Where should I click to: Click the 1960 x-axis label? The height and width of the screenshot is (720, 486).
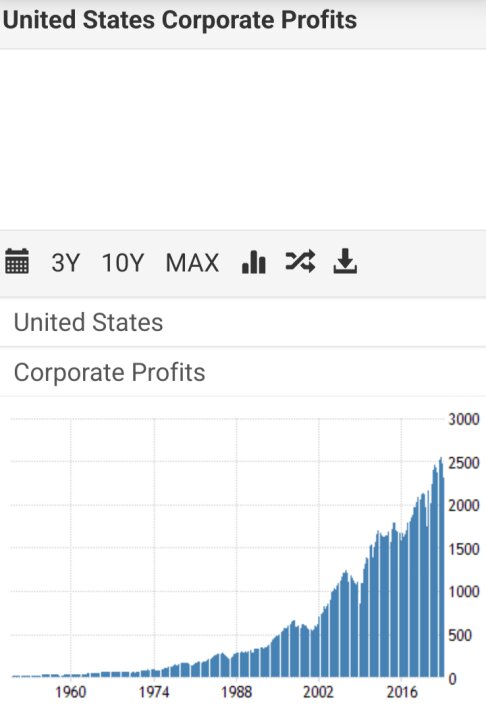pyautogui.click(x=71, y=692)
